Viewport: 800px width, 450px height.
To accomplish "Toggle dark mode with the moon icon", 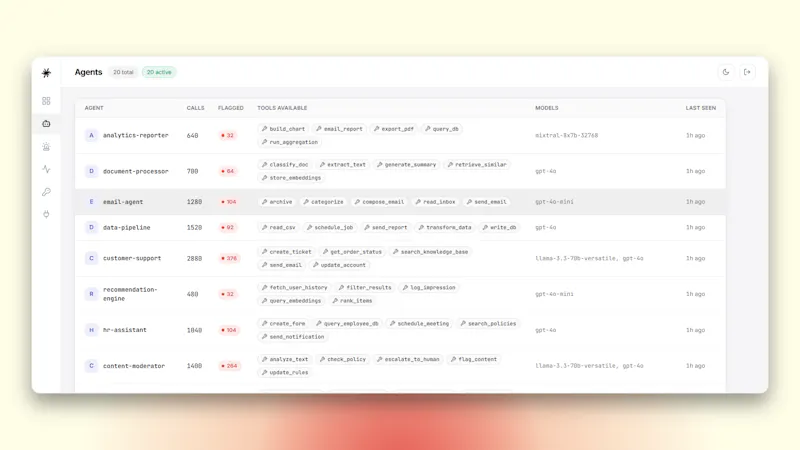I will [726, 72].
